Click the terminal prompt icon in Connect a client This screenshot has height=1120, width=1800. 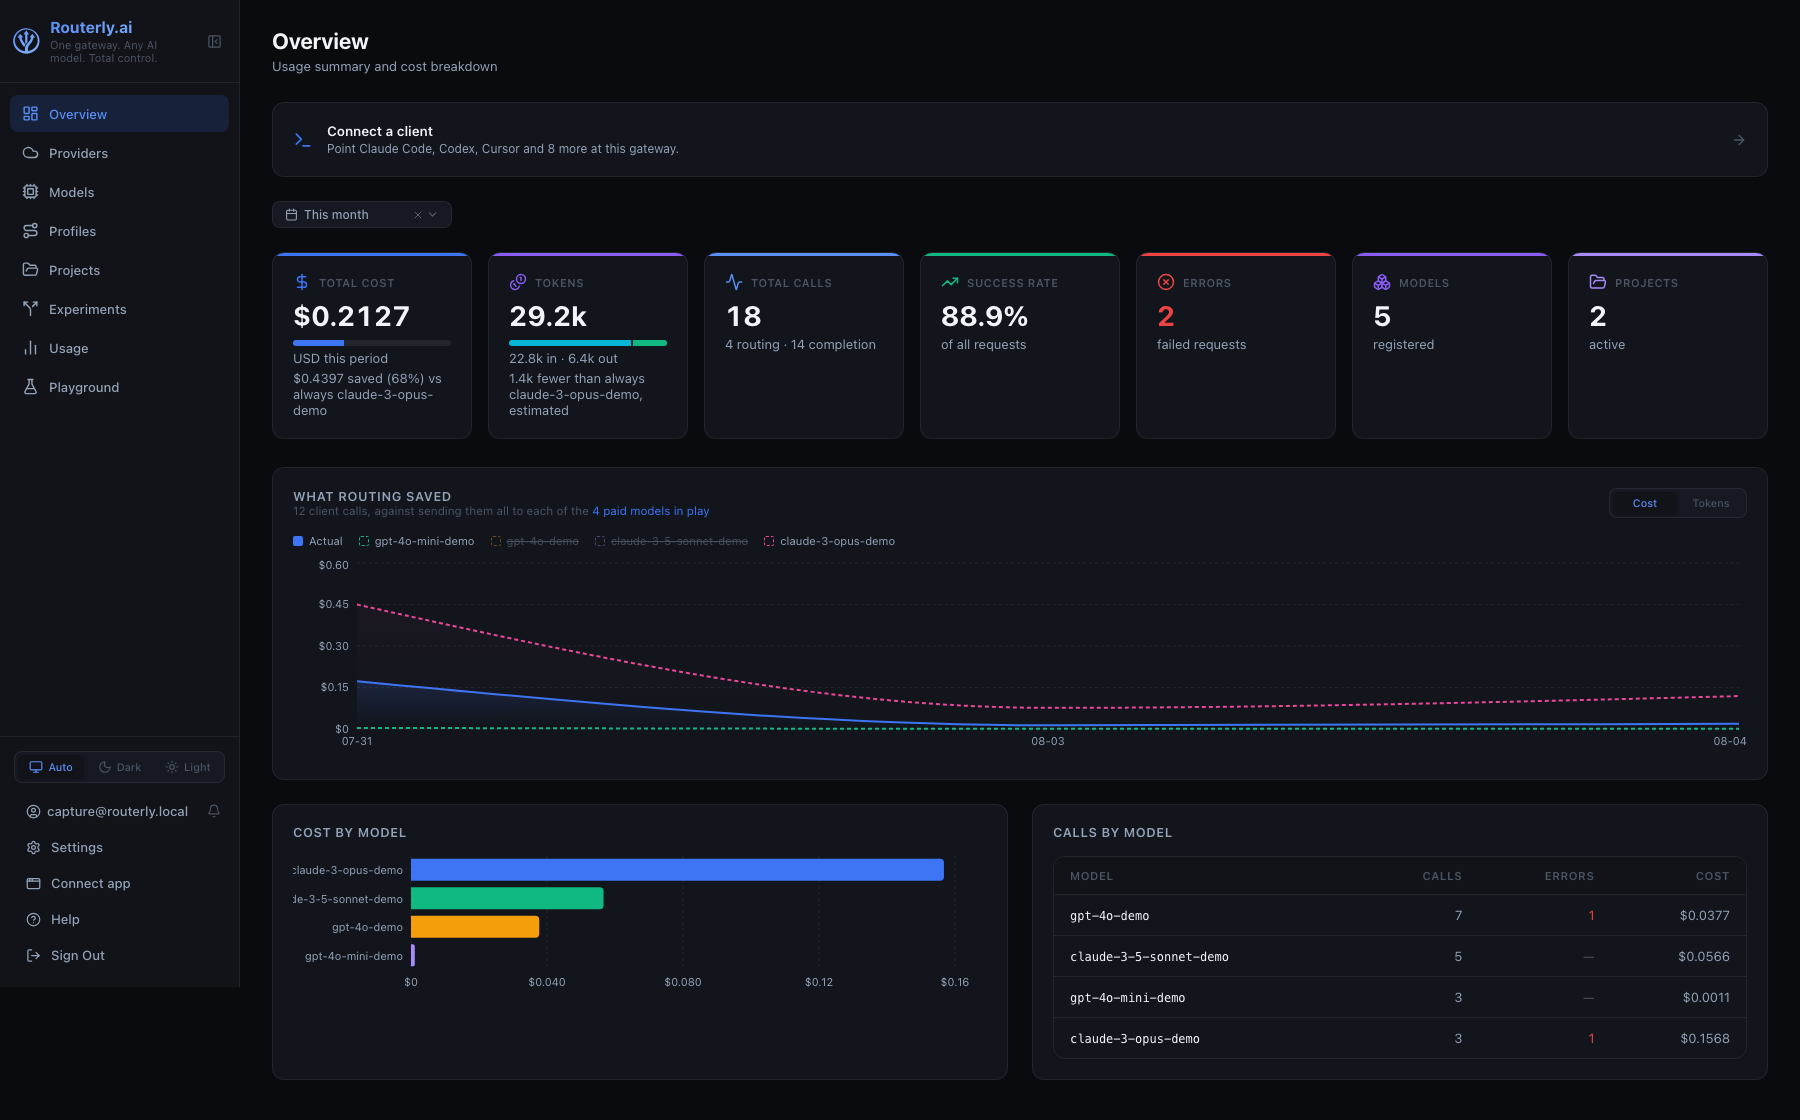[302, 140]
